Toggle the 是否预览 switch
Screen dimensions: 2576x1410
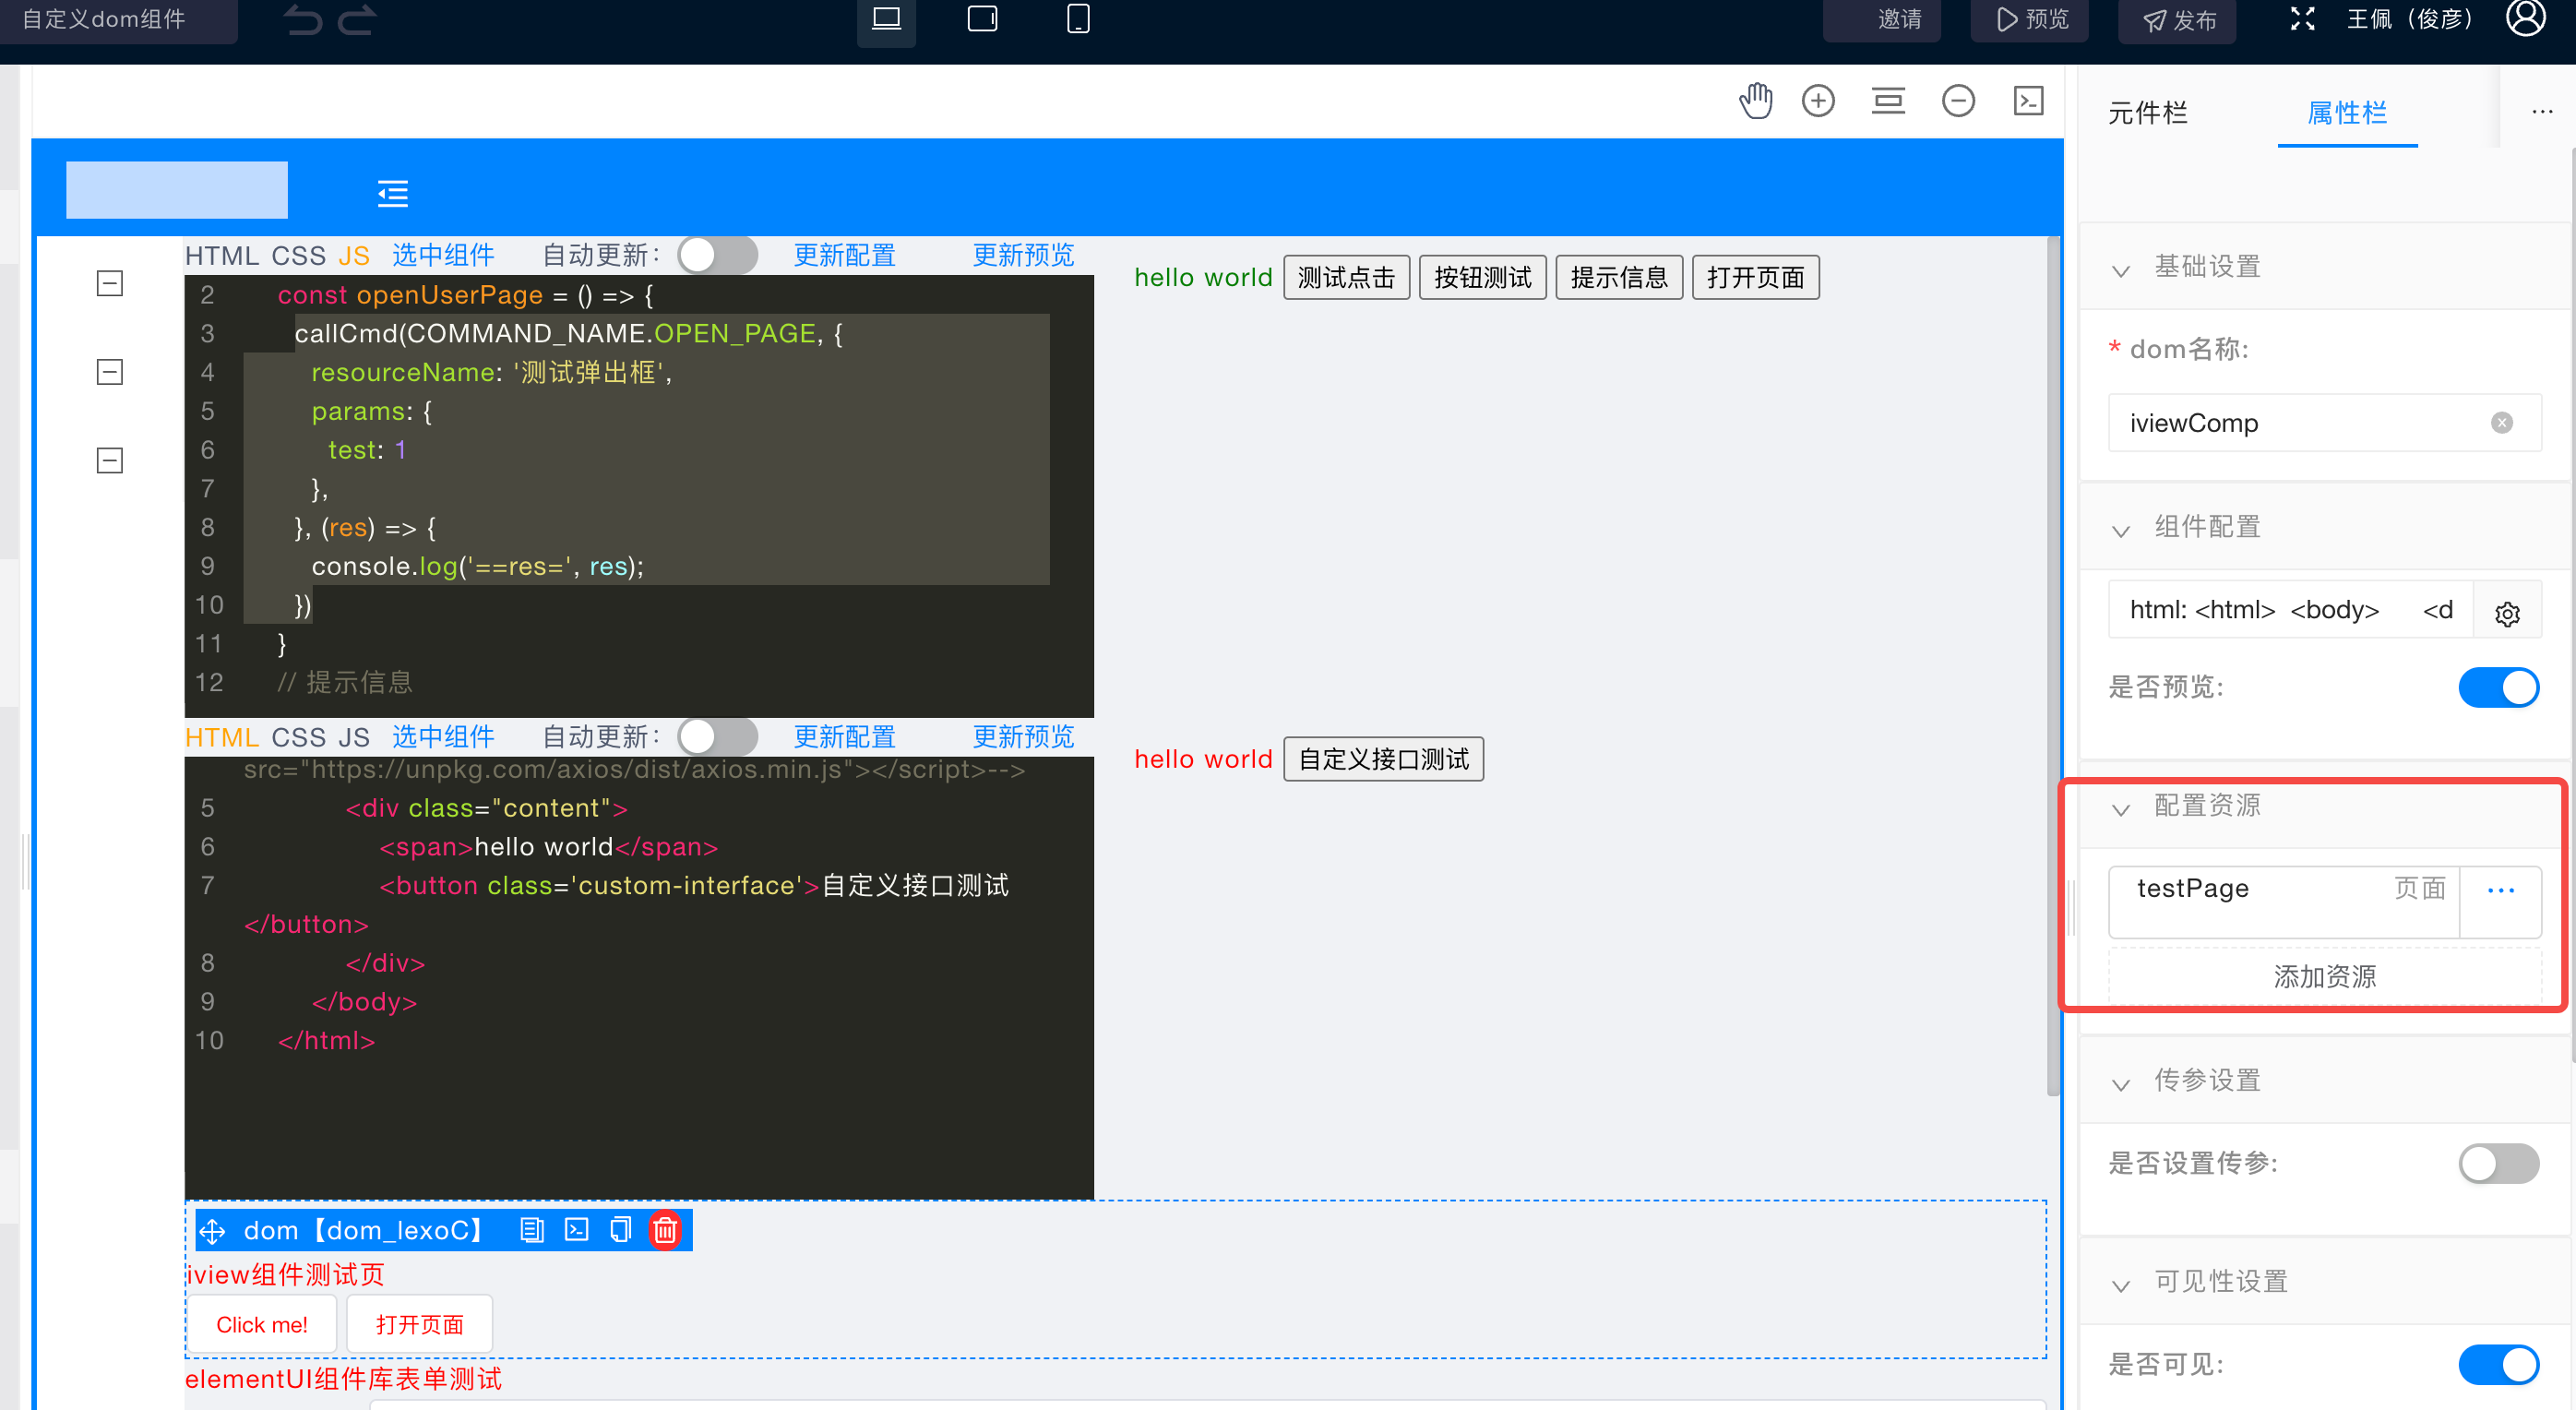point(2499,687)
